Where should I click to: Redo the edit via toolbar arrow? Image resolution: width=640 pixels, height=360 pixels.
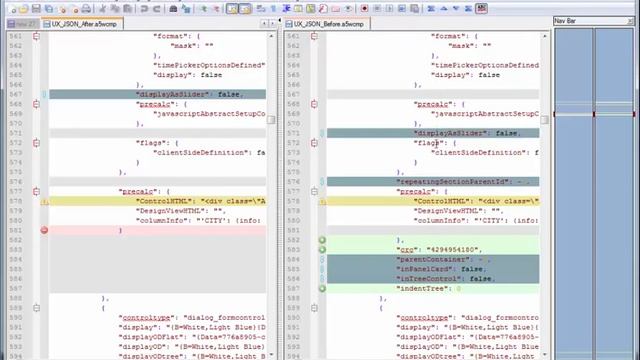tap(156, 9)
